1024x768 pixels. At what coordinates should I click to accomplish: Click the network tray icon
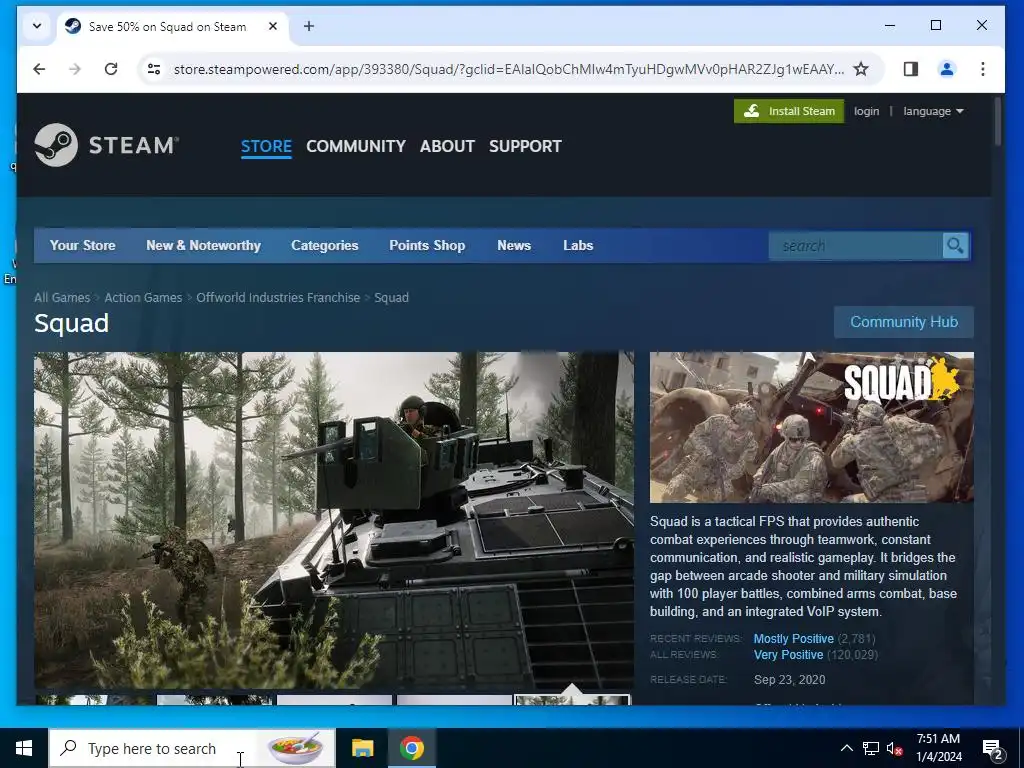(871, 748)
